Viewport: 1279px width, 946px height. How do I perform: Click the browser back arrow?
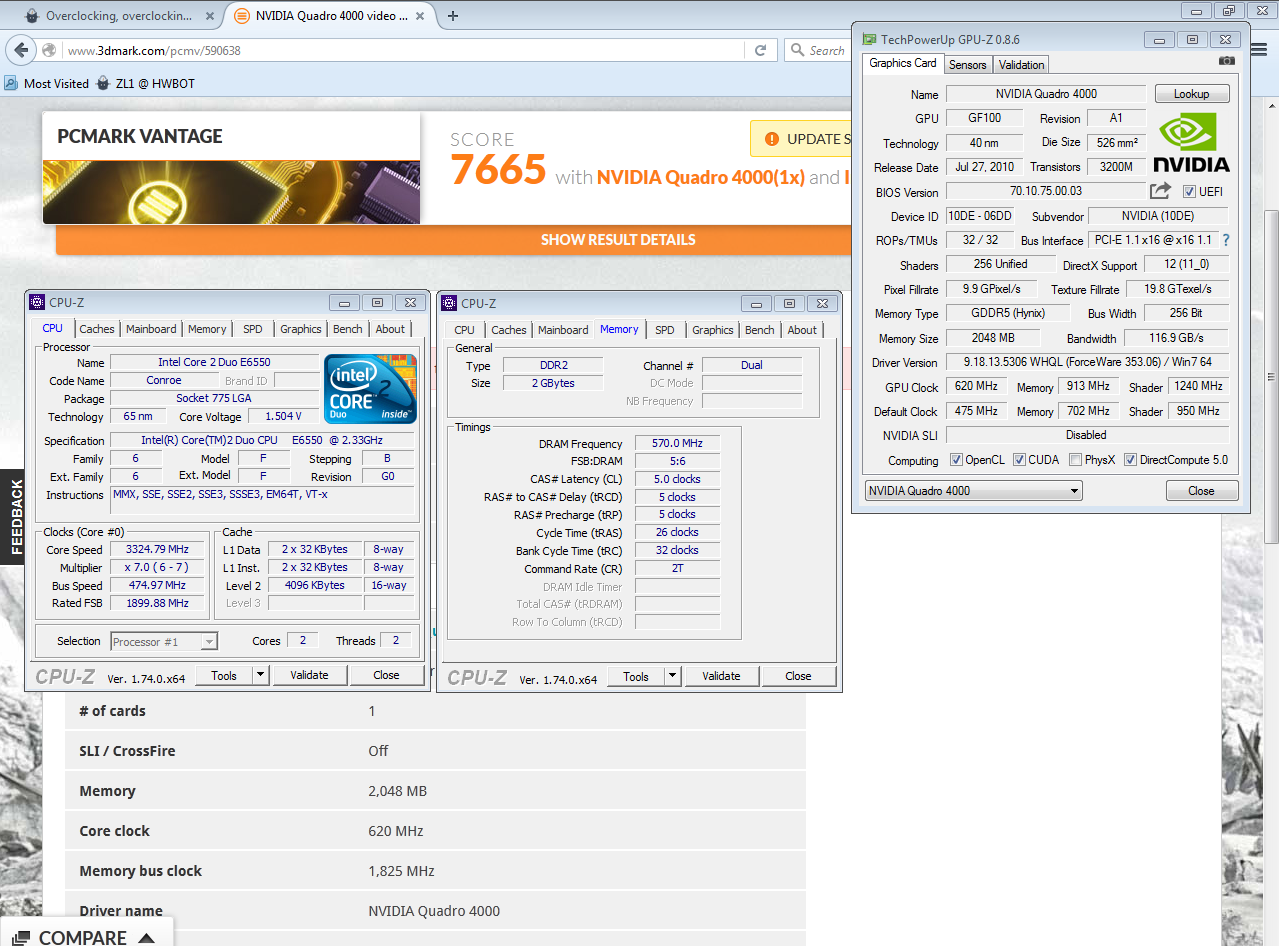pos(20,50)
